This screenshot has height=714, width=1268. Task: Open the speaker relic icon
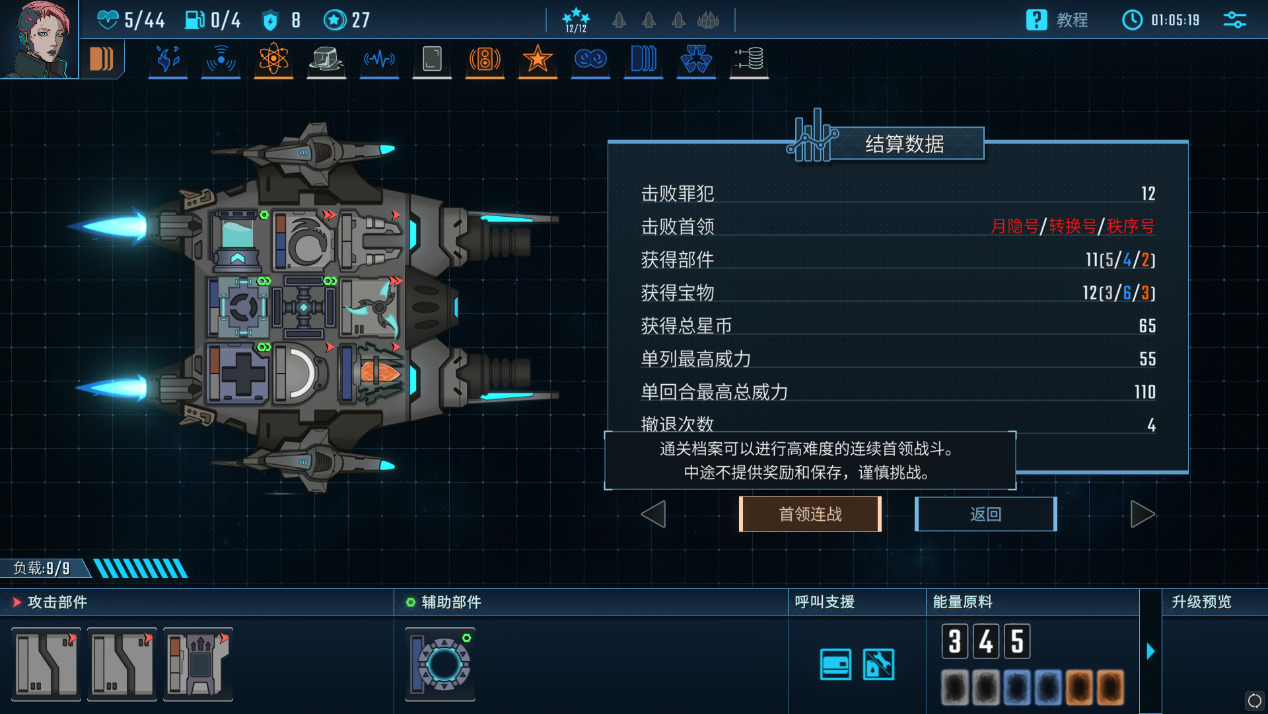point(485,60)
